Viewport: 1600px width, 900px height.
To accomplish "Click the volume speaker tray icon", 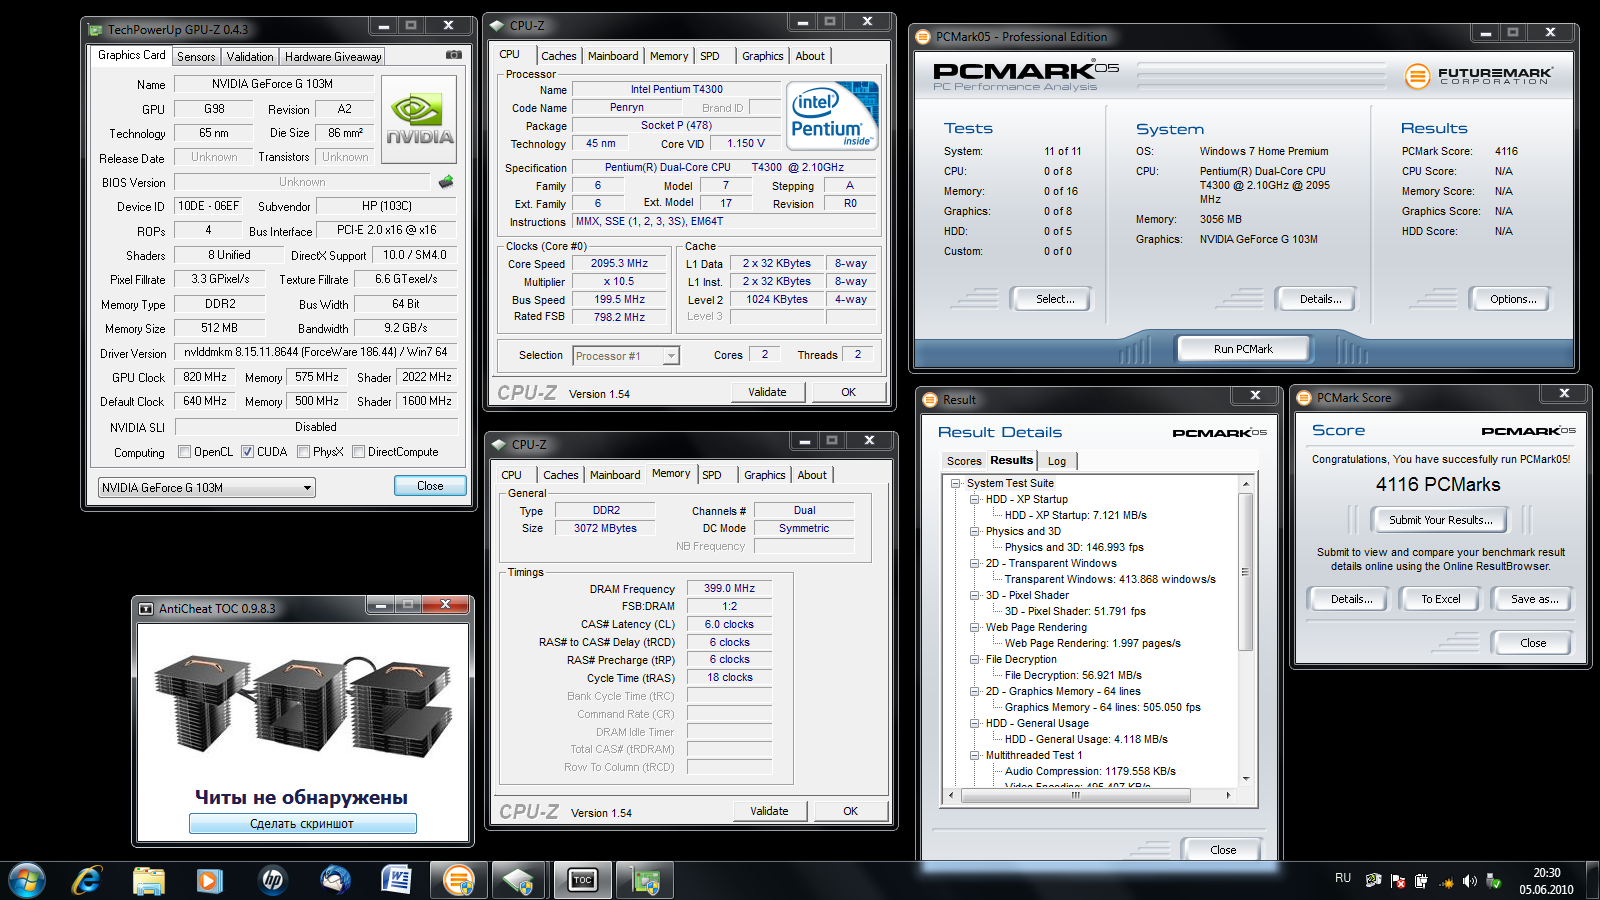I will tap(1469, 881).
